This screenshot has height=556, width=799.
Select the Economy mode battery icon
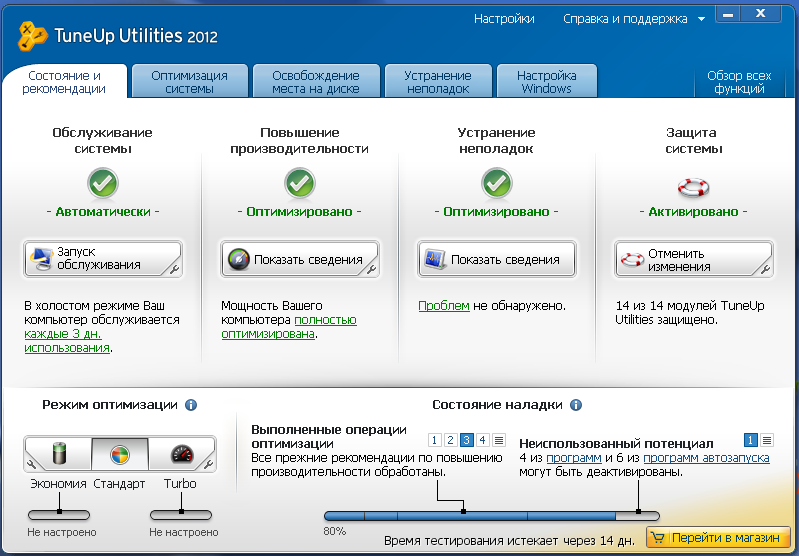[61, 454]
